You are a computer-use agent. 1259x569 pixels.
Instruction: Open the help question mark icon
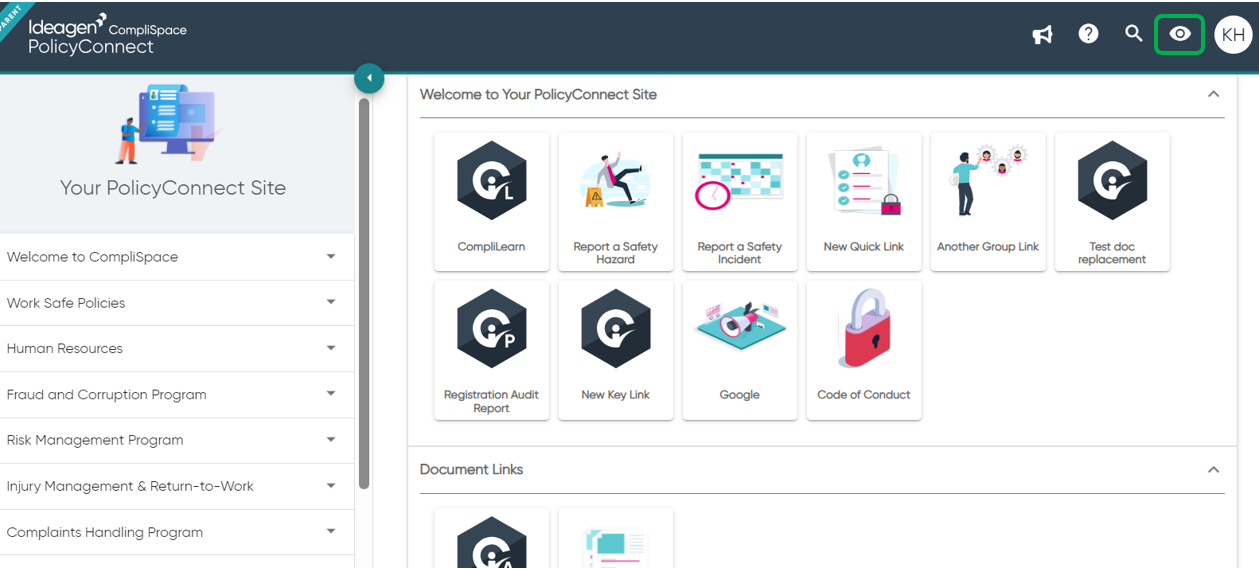pos(1088,34)
